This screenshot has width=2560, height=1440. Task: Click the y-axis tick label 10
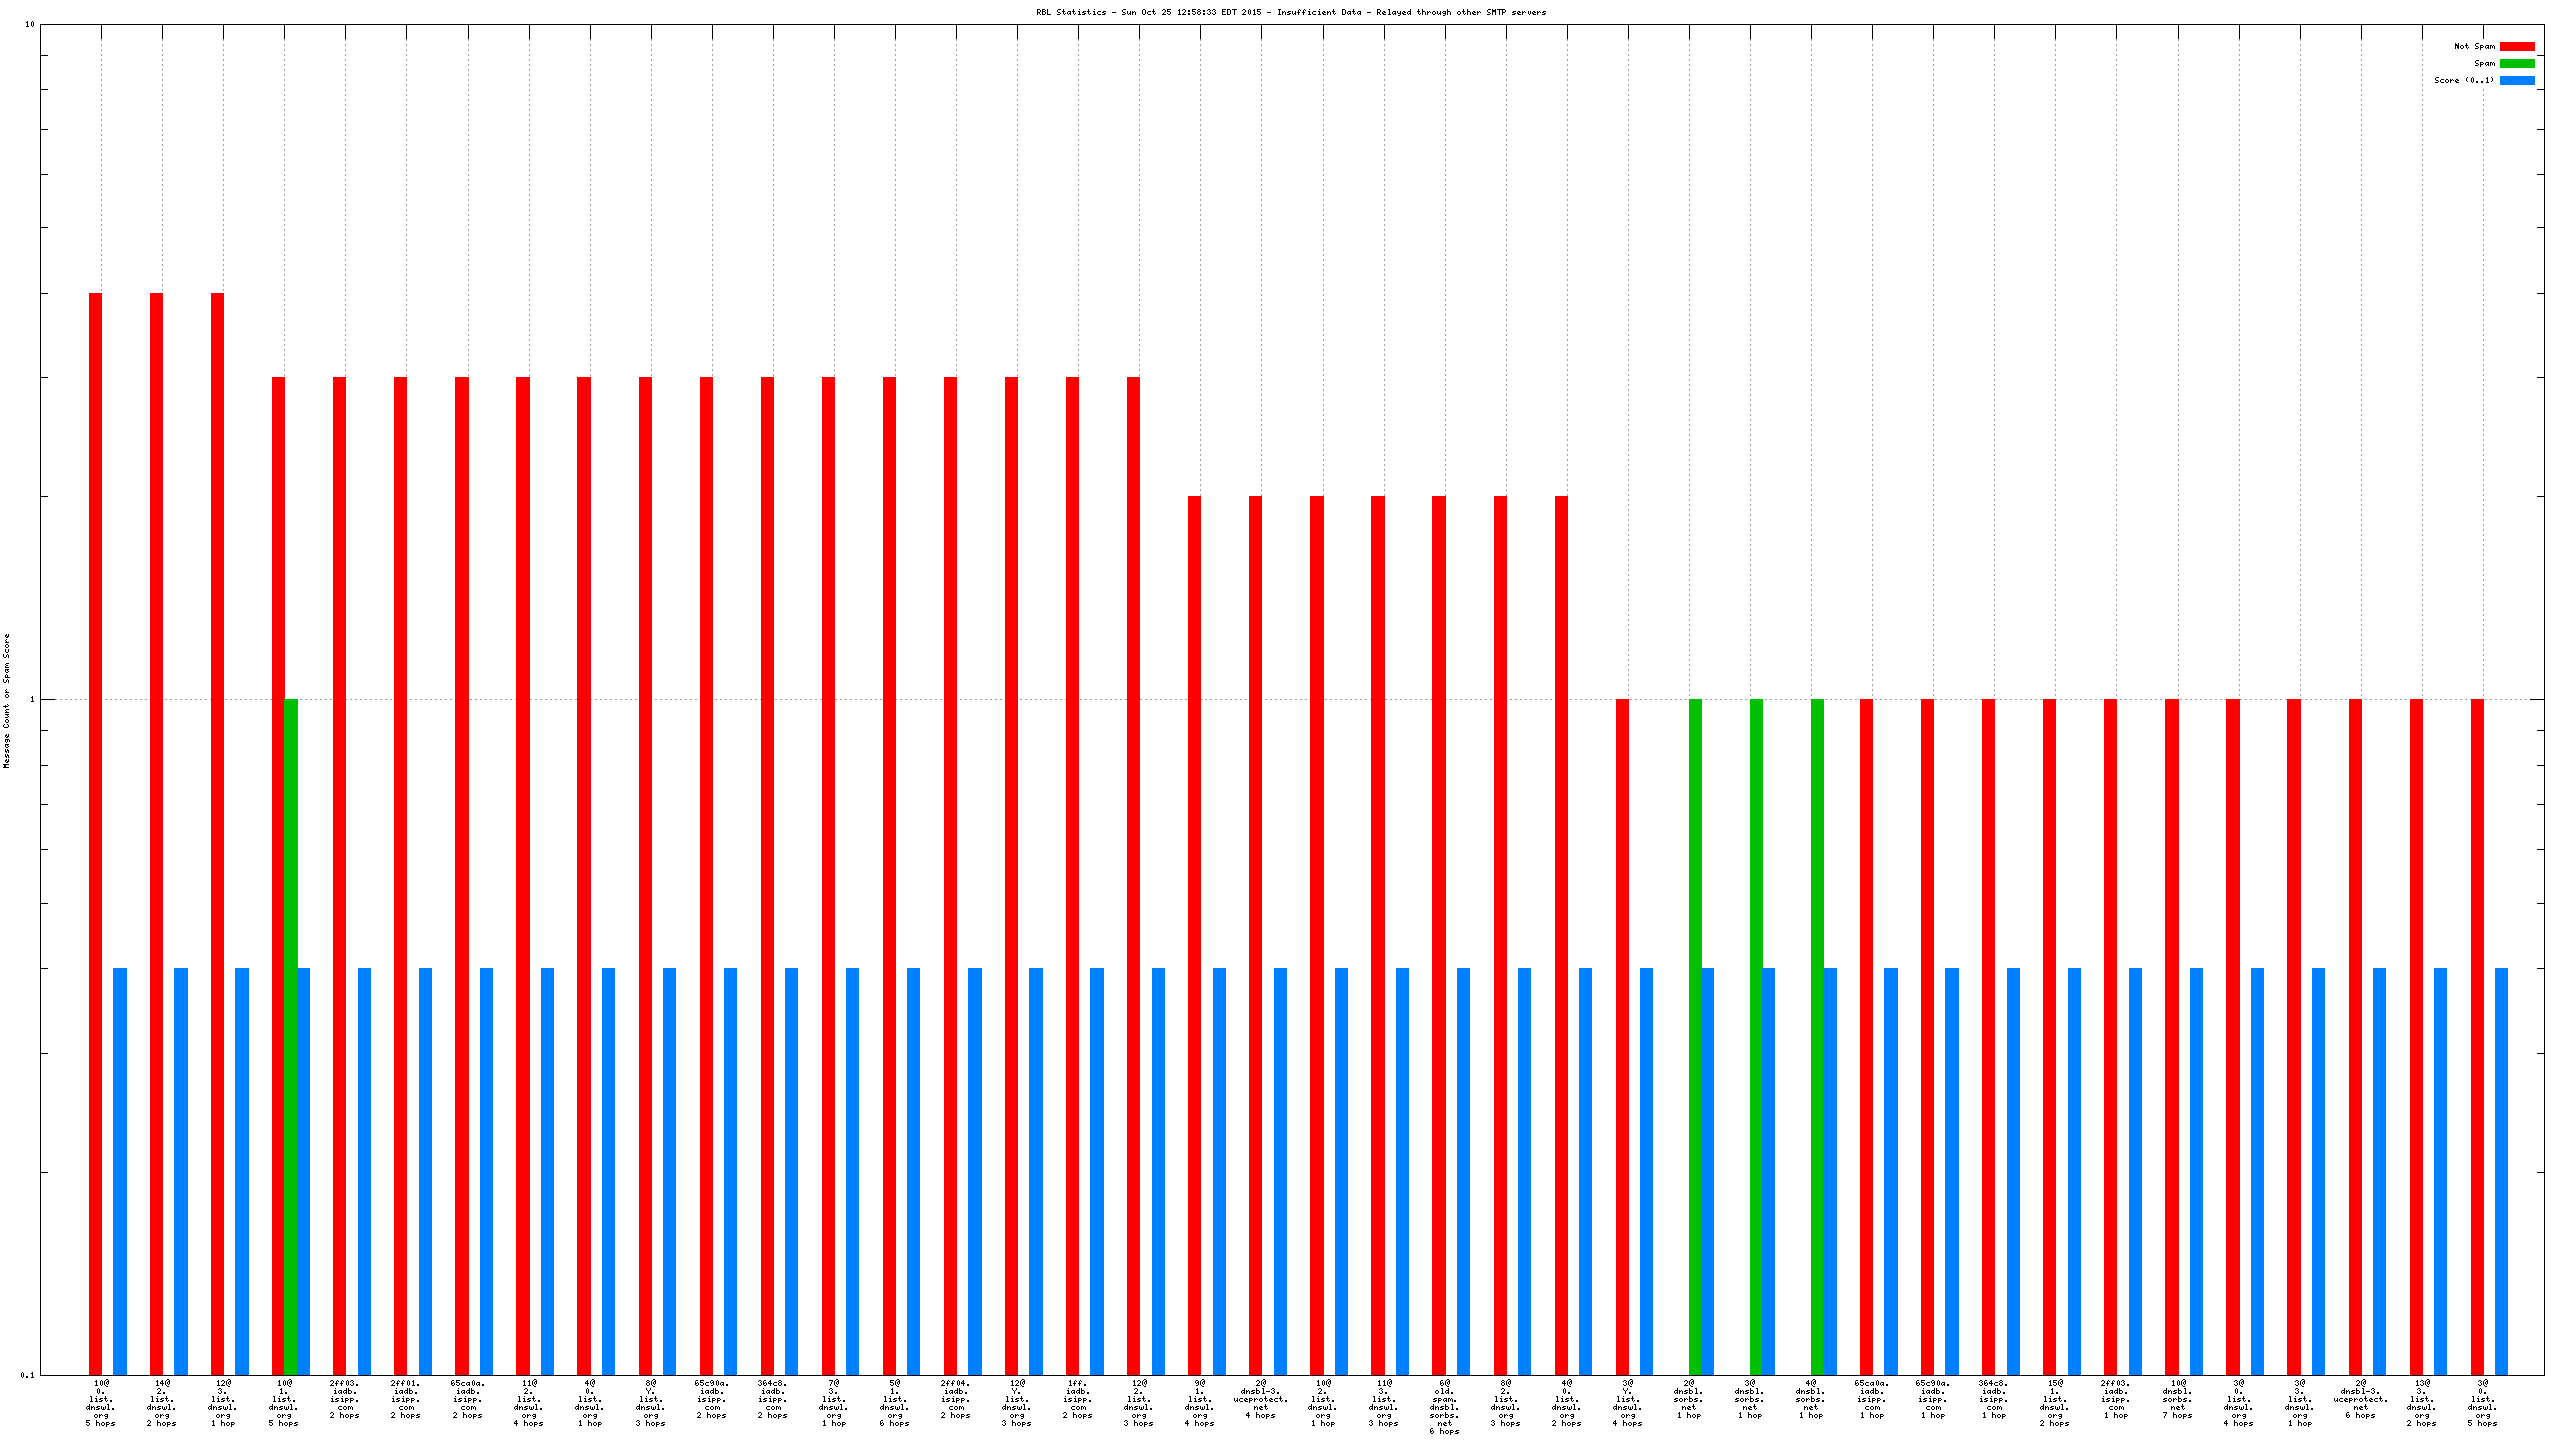[29, 24]
